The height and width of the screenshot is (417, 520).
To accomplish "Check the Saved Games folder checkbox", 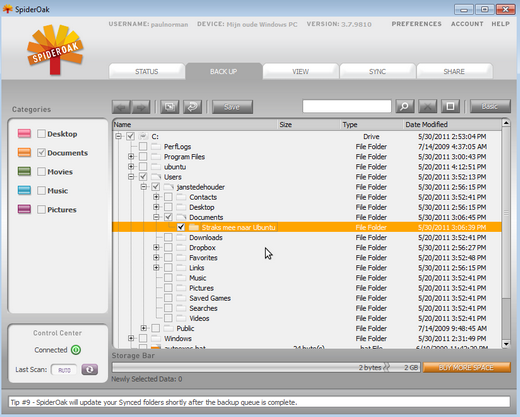I will coord(168,298).
